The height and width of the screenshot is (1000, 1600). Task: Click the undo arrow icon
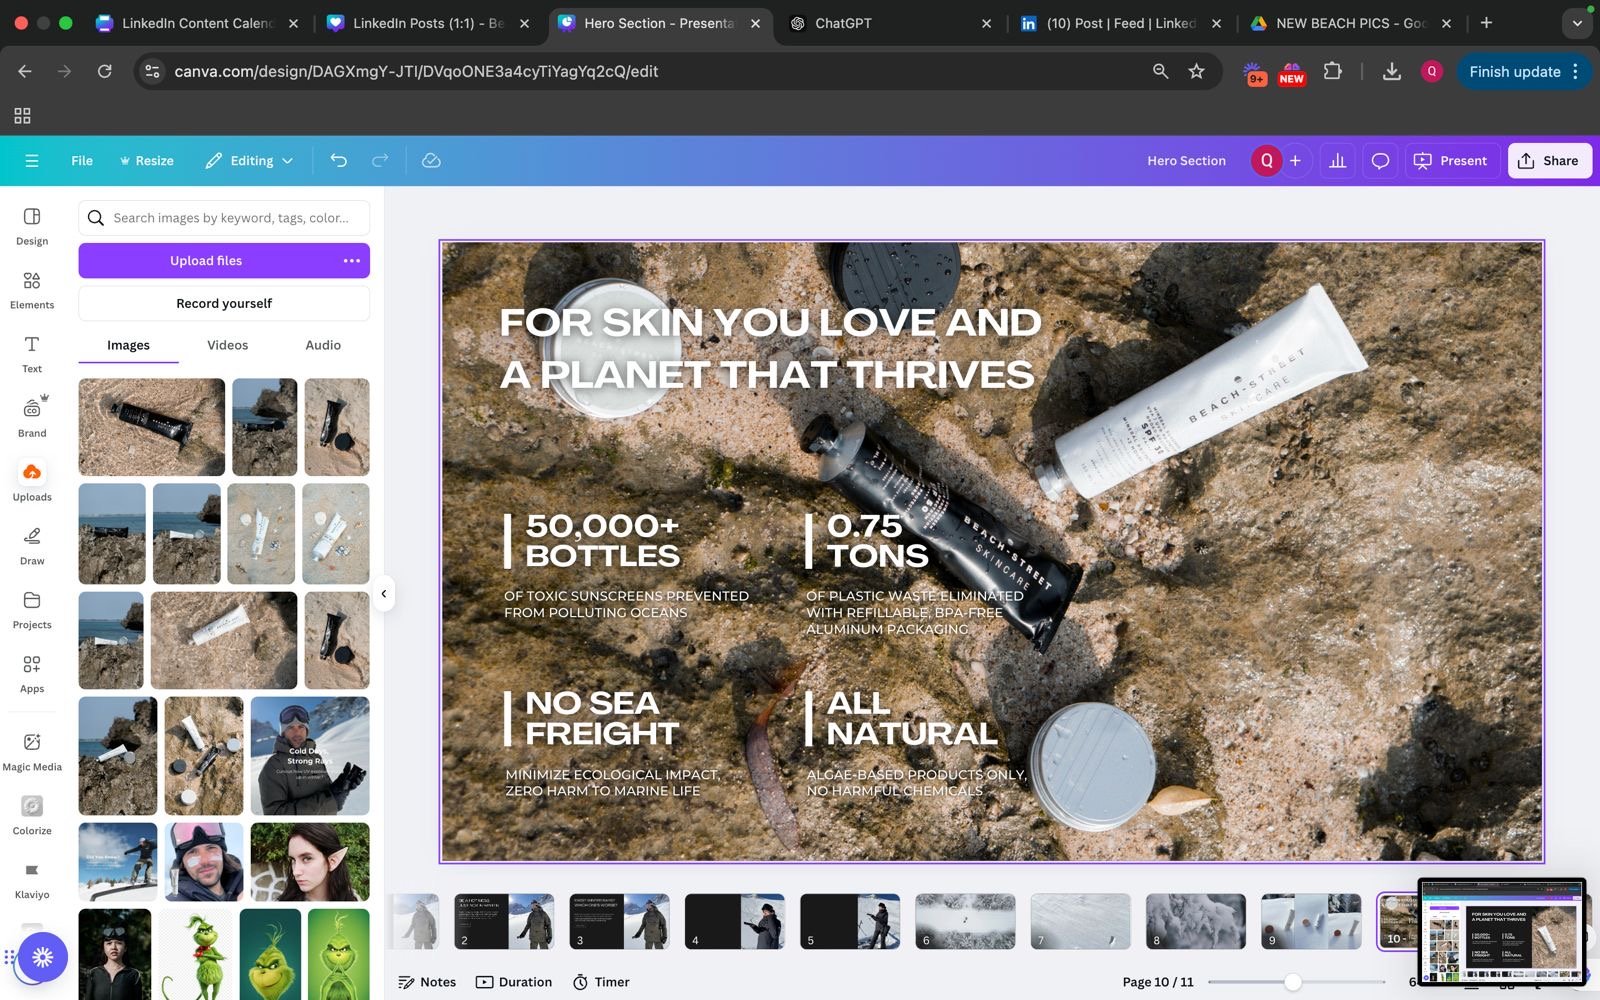(338, 160)
